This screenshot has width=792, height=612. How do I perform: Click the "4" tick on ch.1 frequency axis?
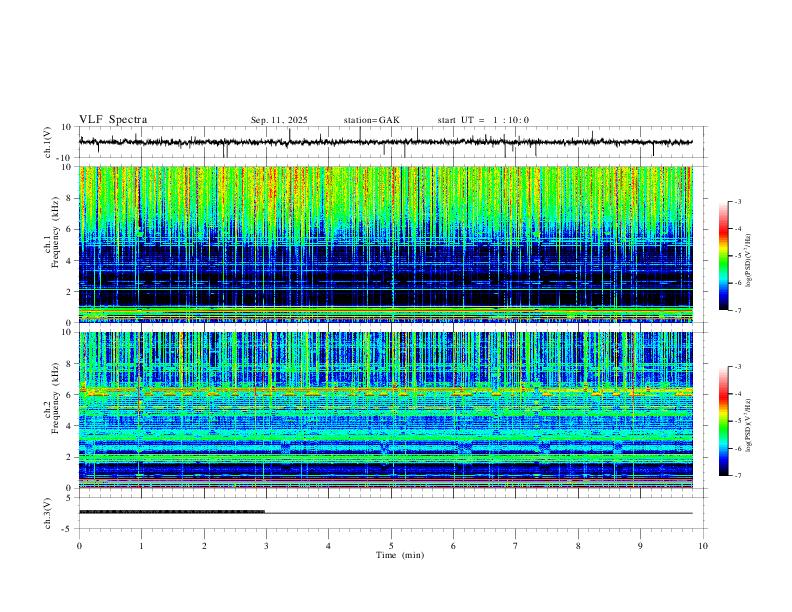click(70, 261)
